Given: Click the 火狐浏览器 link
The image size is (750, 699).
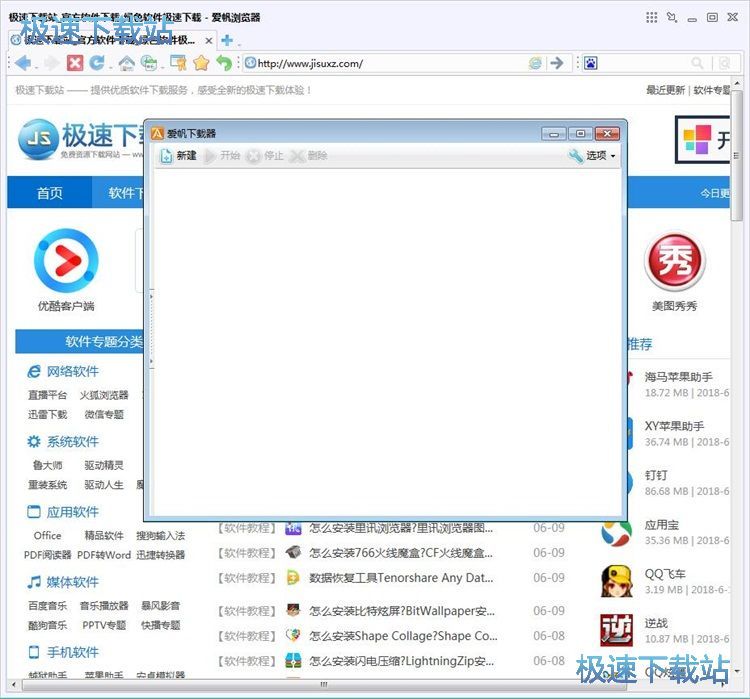Looking at the screenshot, I should pos(104,395).
